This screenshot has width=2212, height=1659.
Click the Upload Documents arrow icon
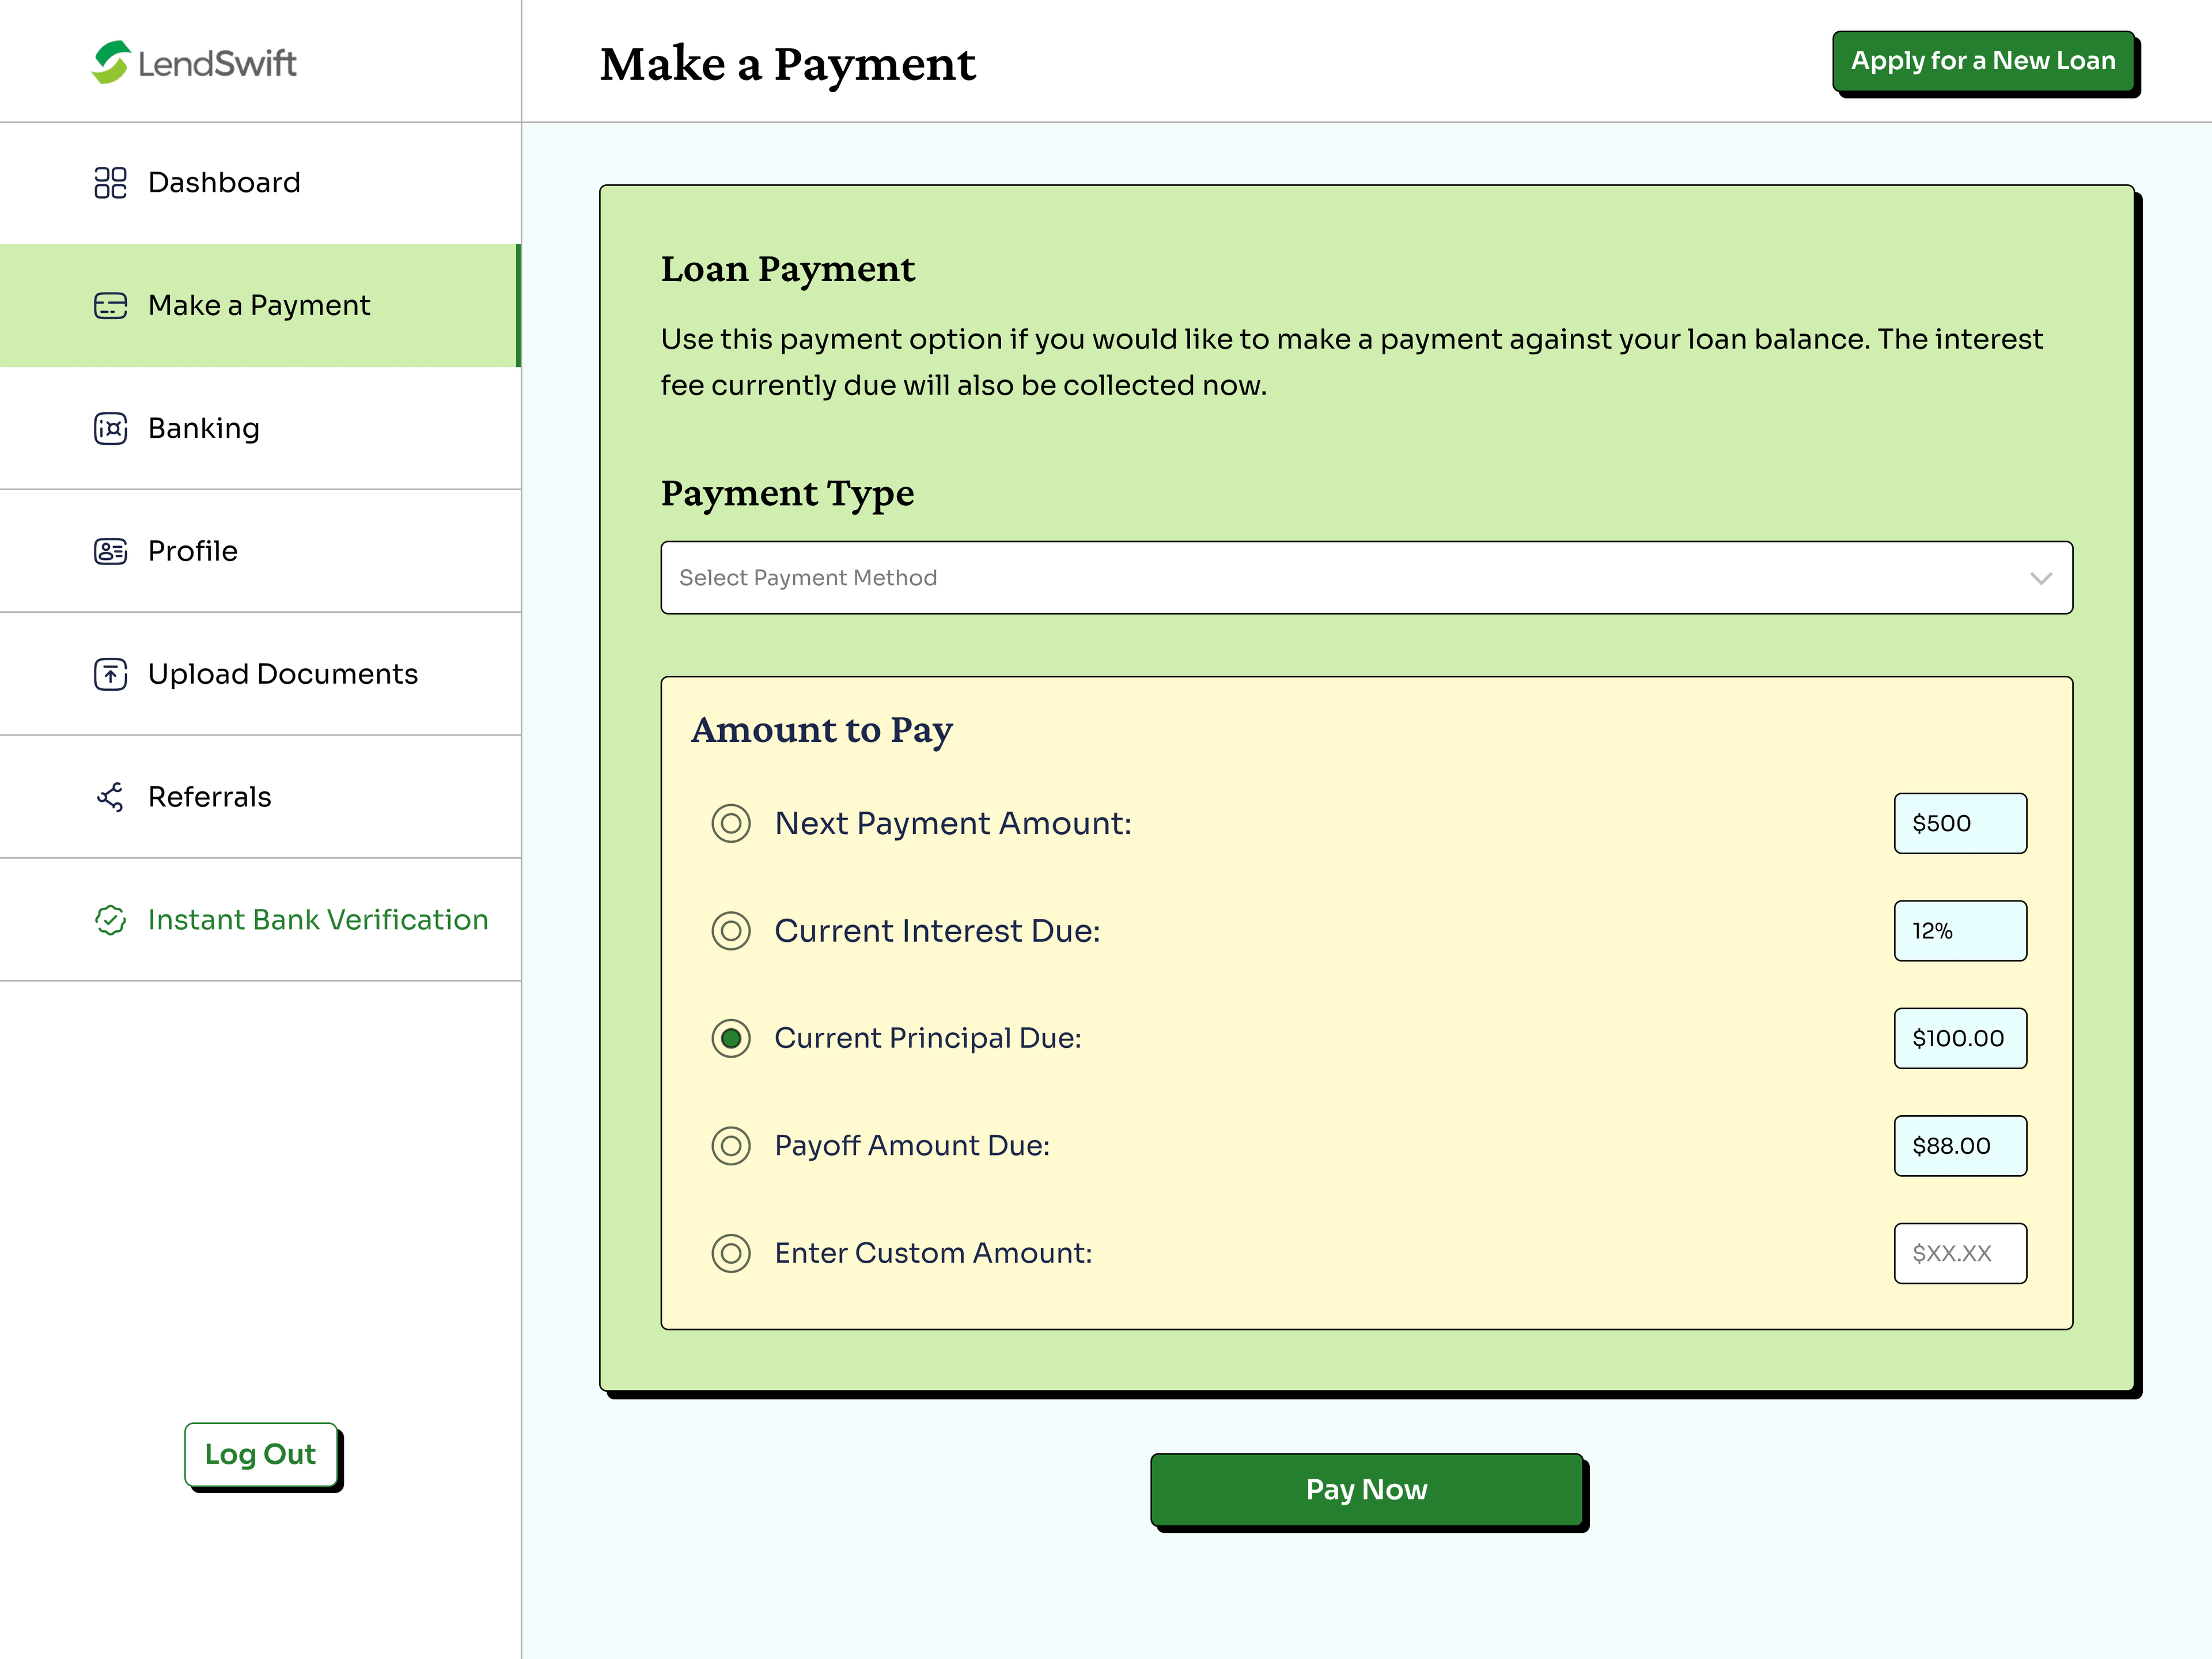coord(110,674)
